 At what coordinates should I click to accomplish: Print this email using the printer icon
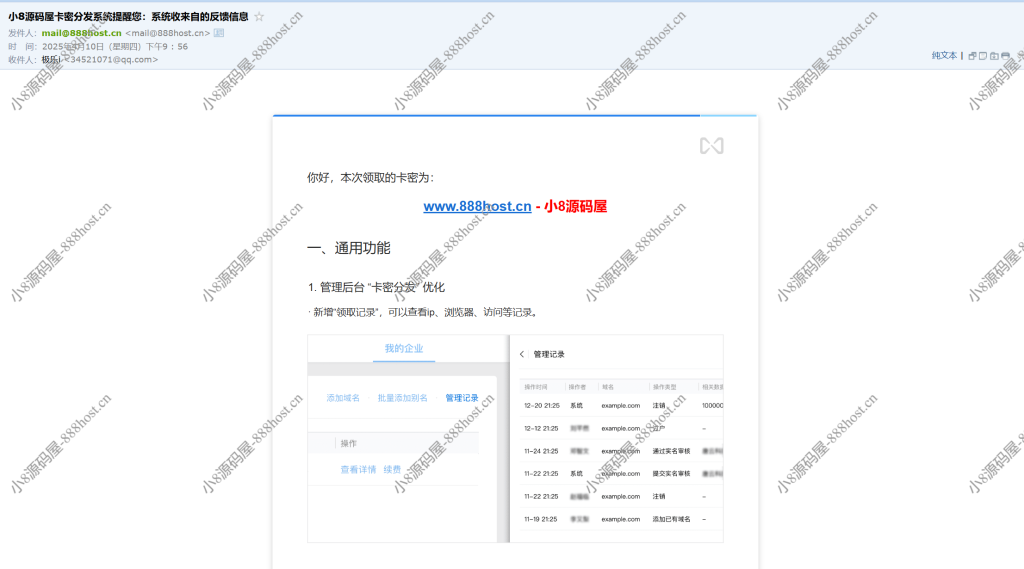pyautogui.click(x=1006, y=56)
